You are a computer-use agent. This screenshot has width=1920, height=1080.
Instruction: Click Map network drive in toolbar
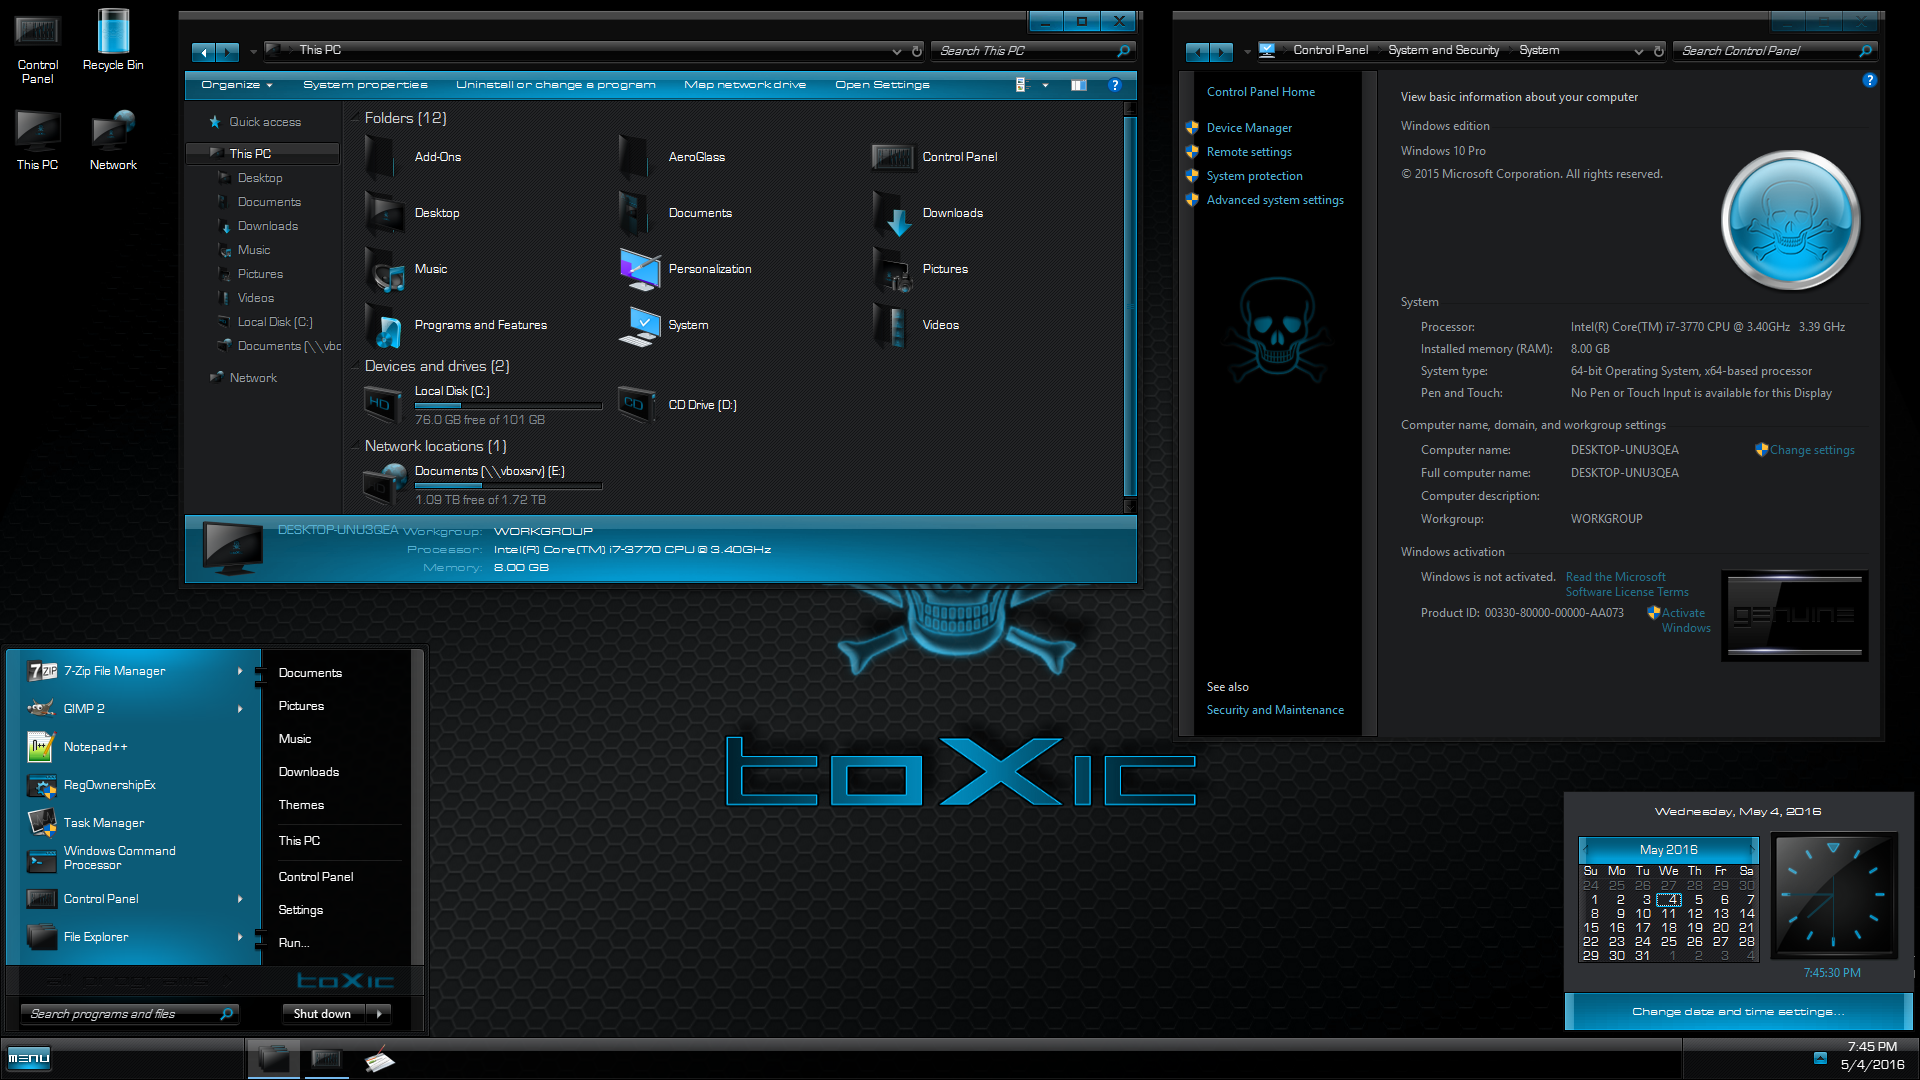(x=745, y=85)
